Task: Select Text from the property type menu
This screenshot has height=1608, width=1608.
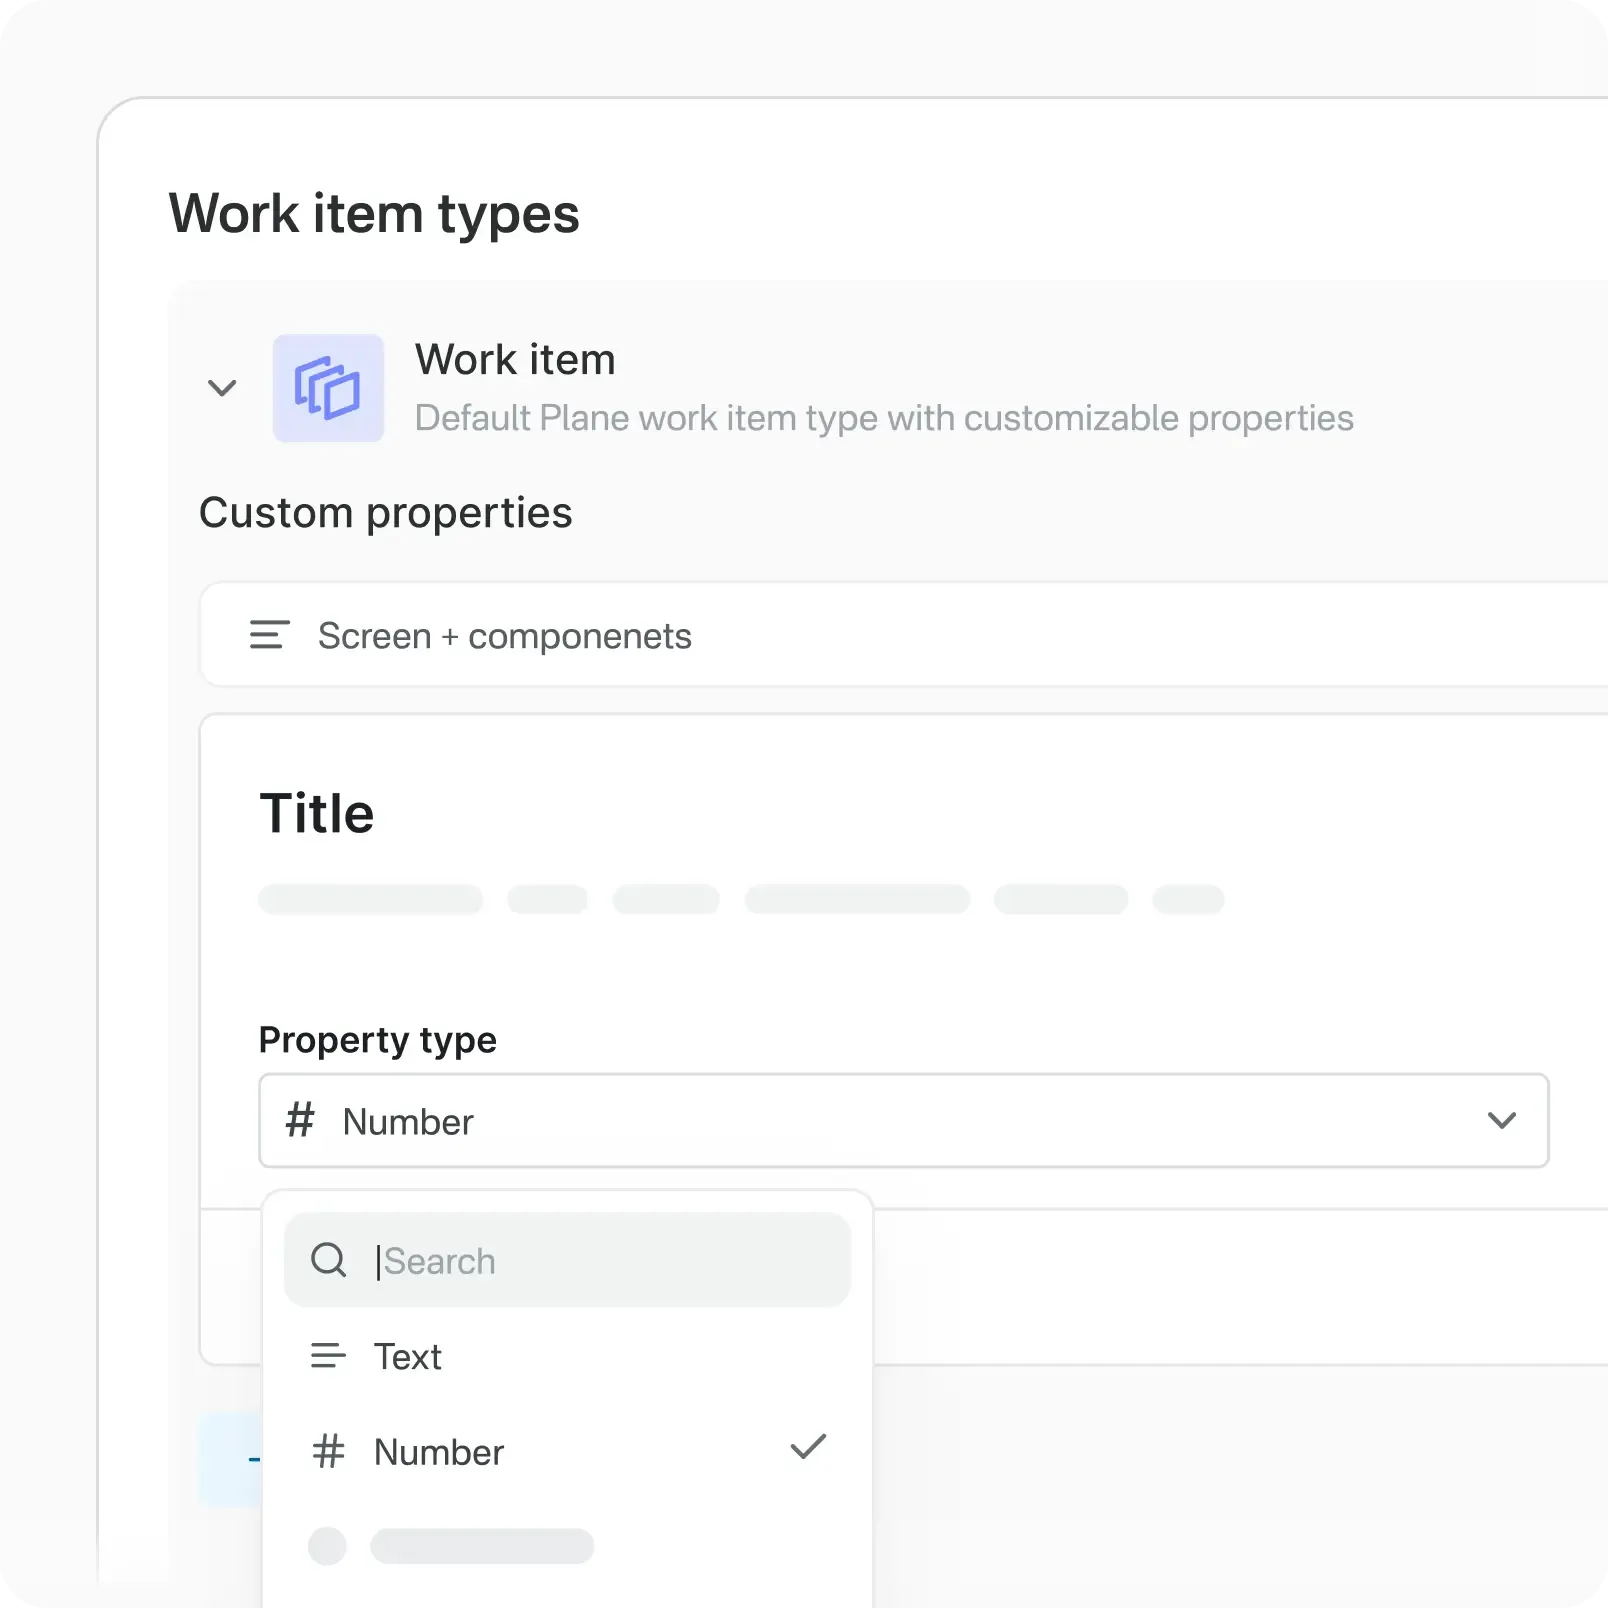Action: pyautogui.click(x=408, y=1356)
